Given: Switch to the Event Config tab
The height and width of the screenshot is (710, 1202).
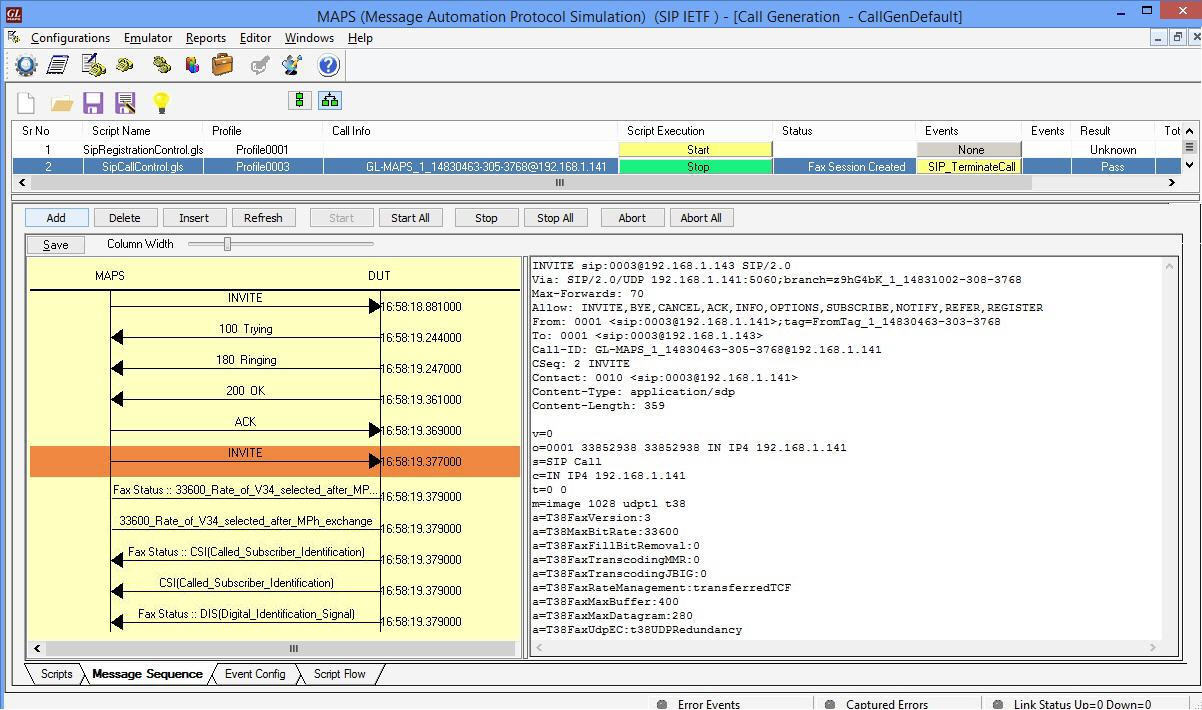Looking at the screenshot, I should click(x=255, y=674).
